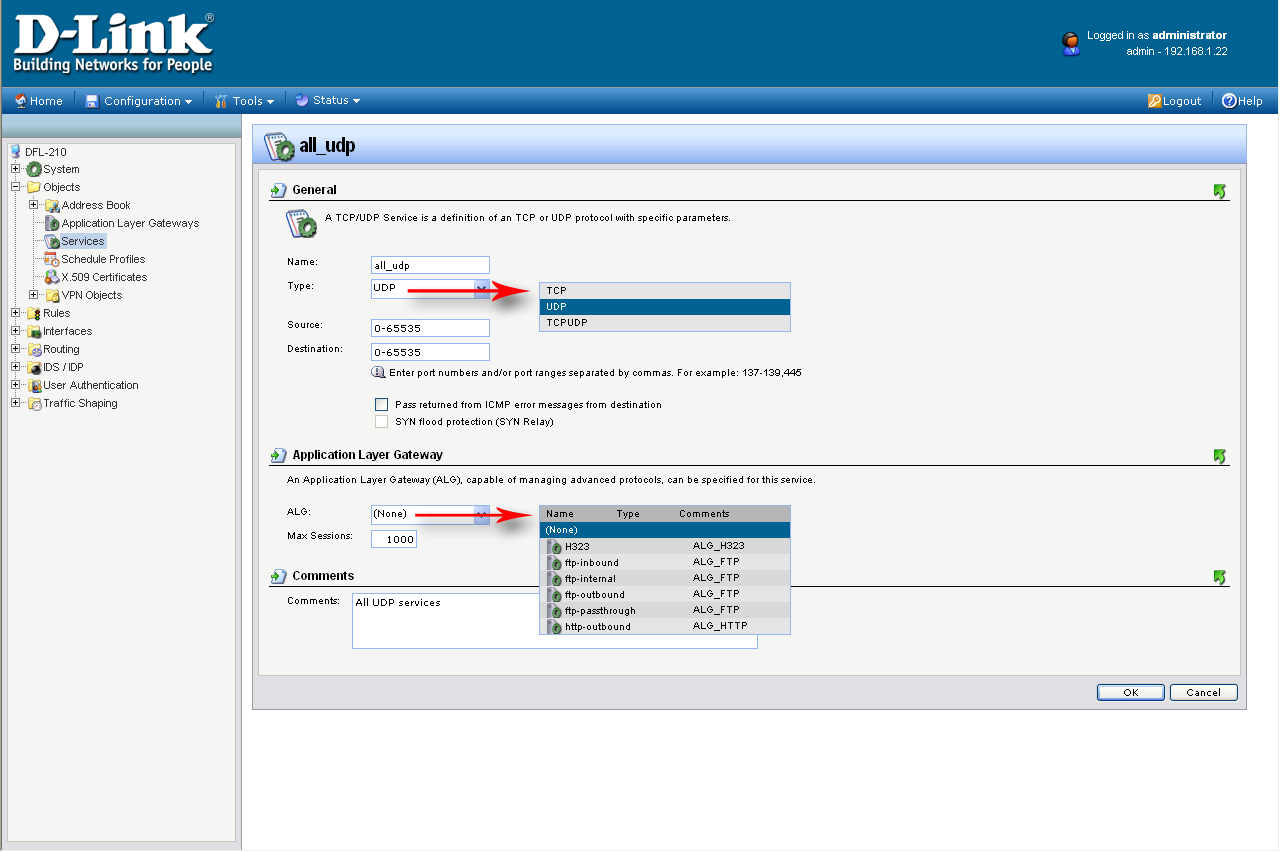Expand the User Authentication tree node
Viewport: 1280px width, 852px height.
16,385
